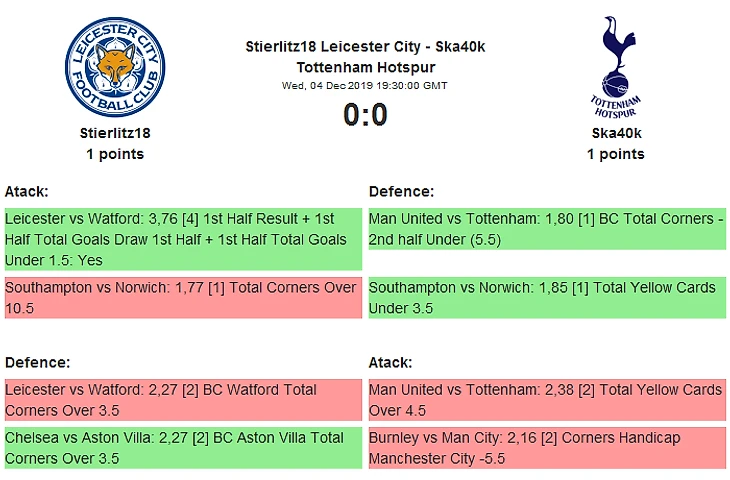Select Man United vs Tottenham 1,80 corners bet
Image resolution: width=730 pixels, height=480 pixels.
[546, 229]
